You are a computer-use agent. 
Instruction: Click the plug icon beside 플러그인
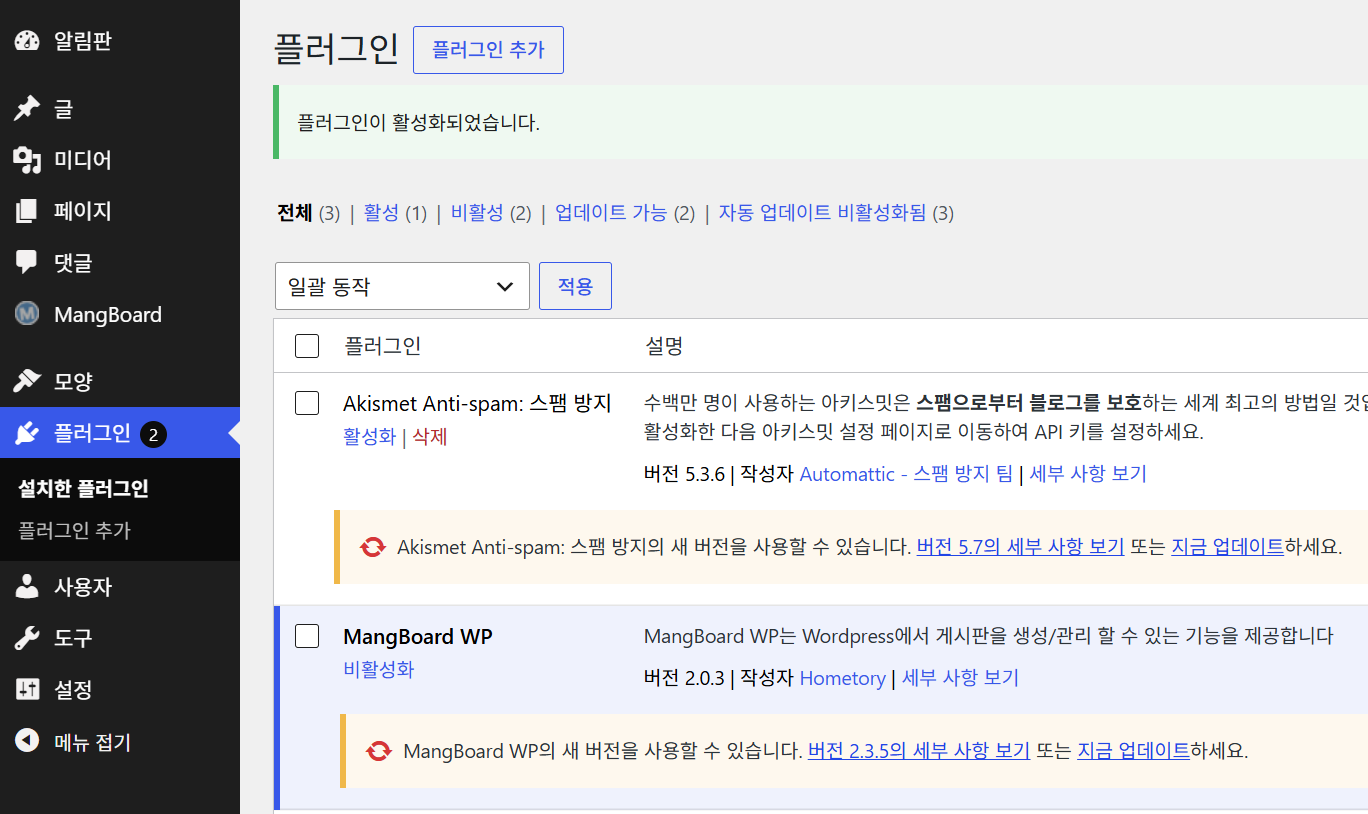point(27,433)
